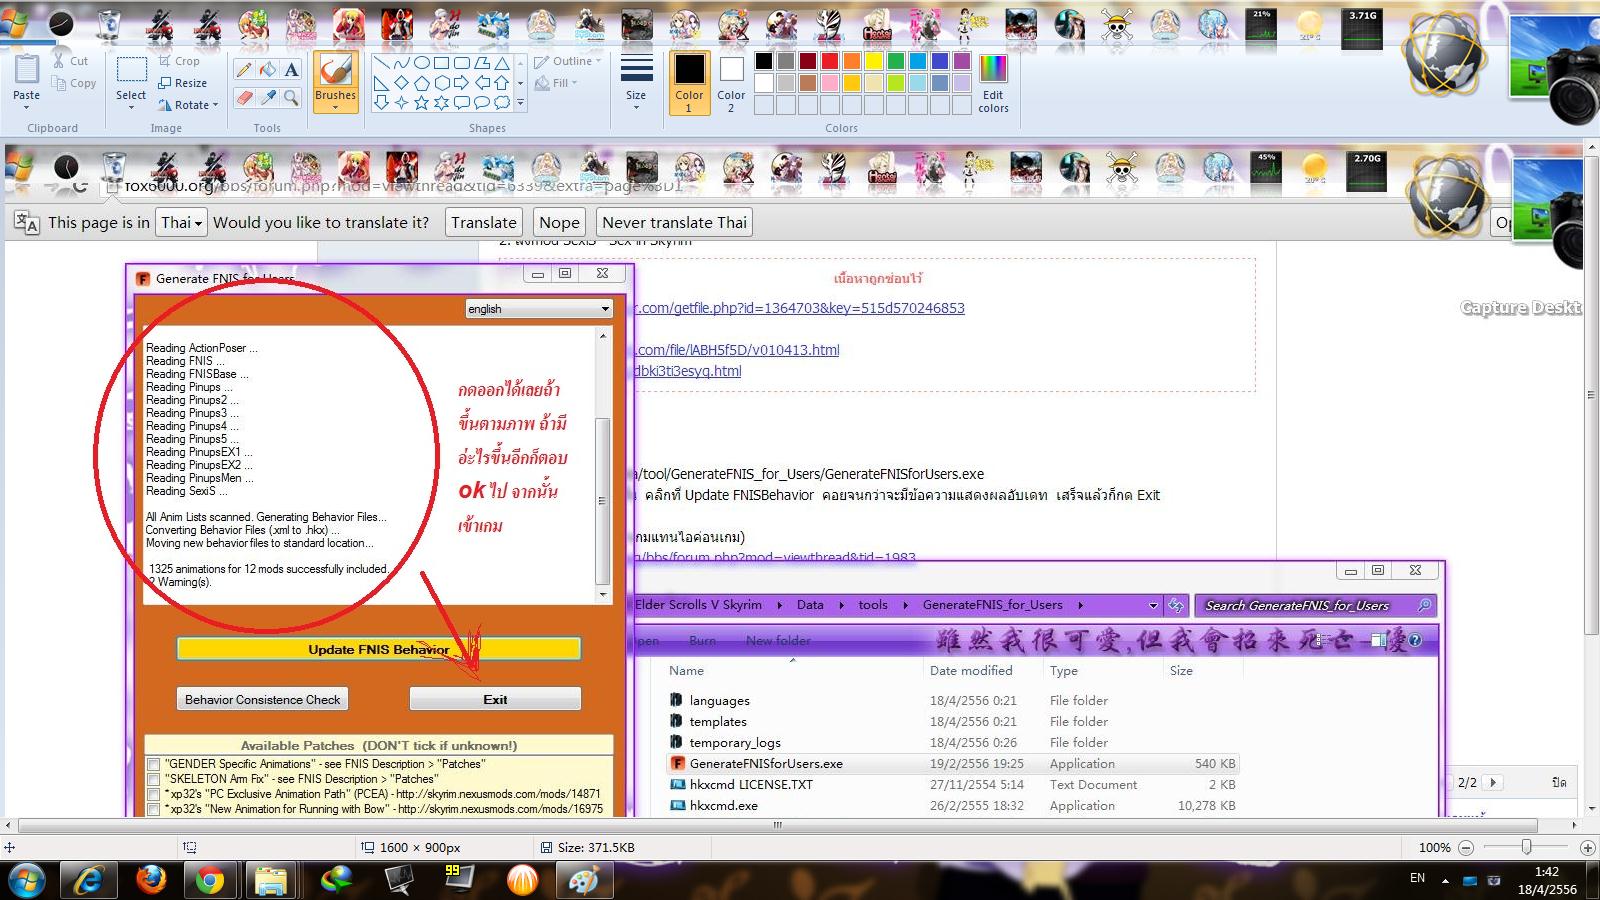1600x900 pixels.
Task: Select the Pencil tool in Paint
Action: pyautogui.click(x=244, y=69)
